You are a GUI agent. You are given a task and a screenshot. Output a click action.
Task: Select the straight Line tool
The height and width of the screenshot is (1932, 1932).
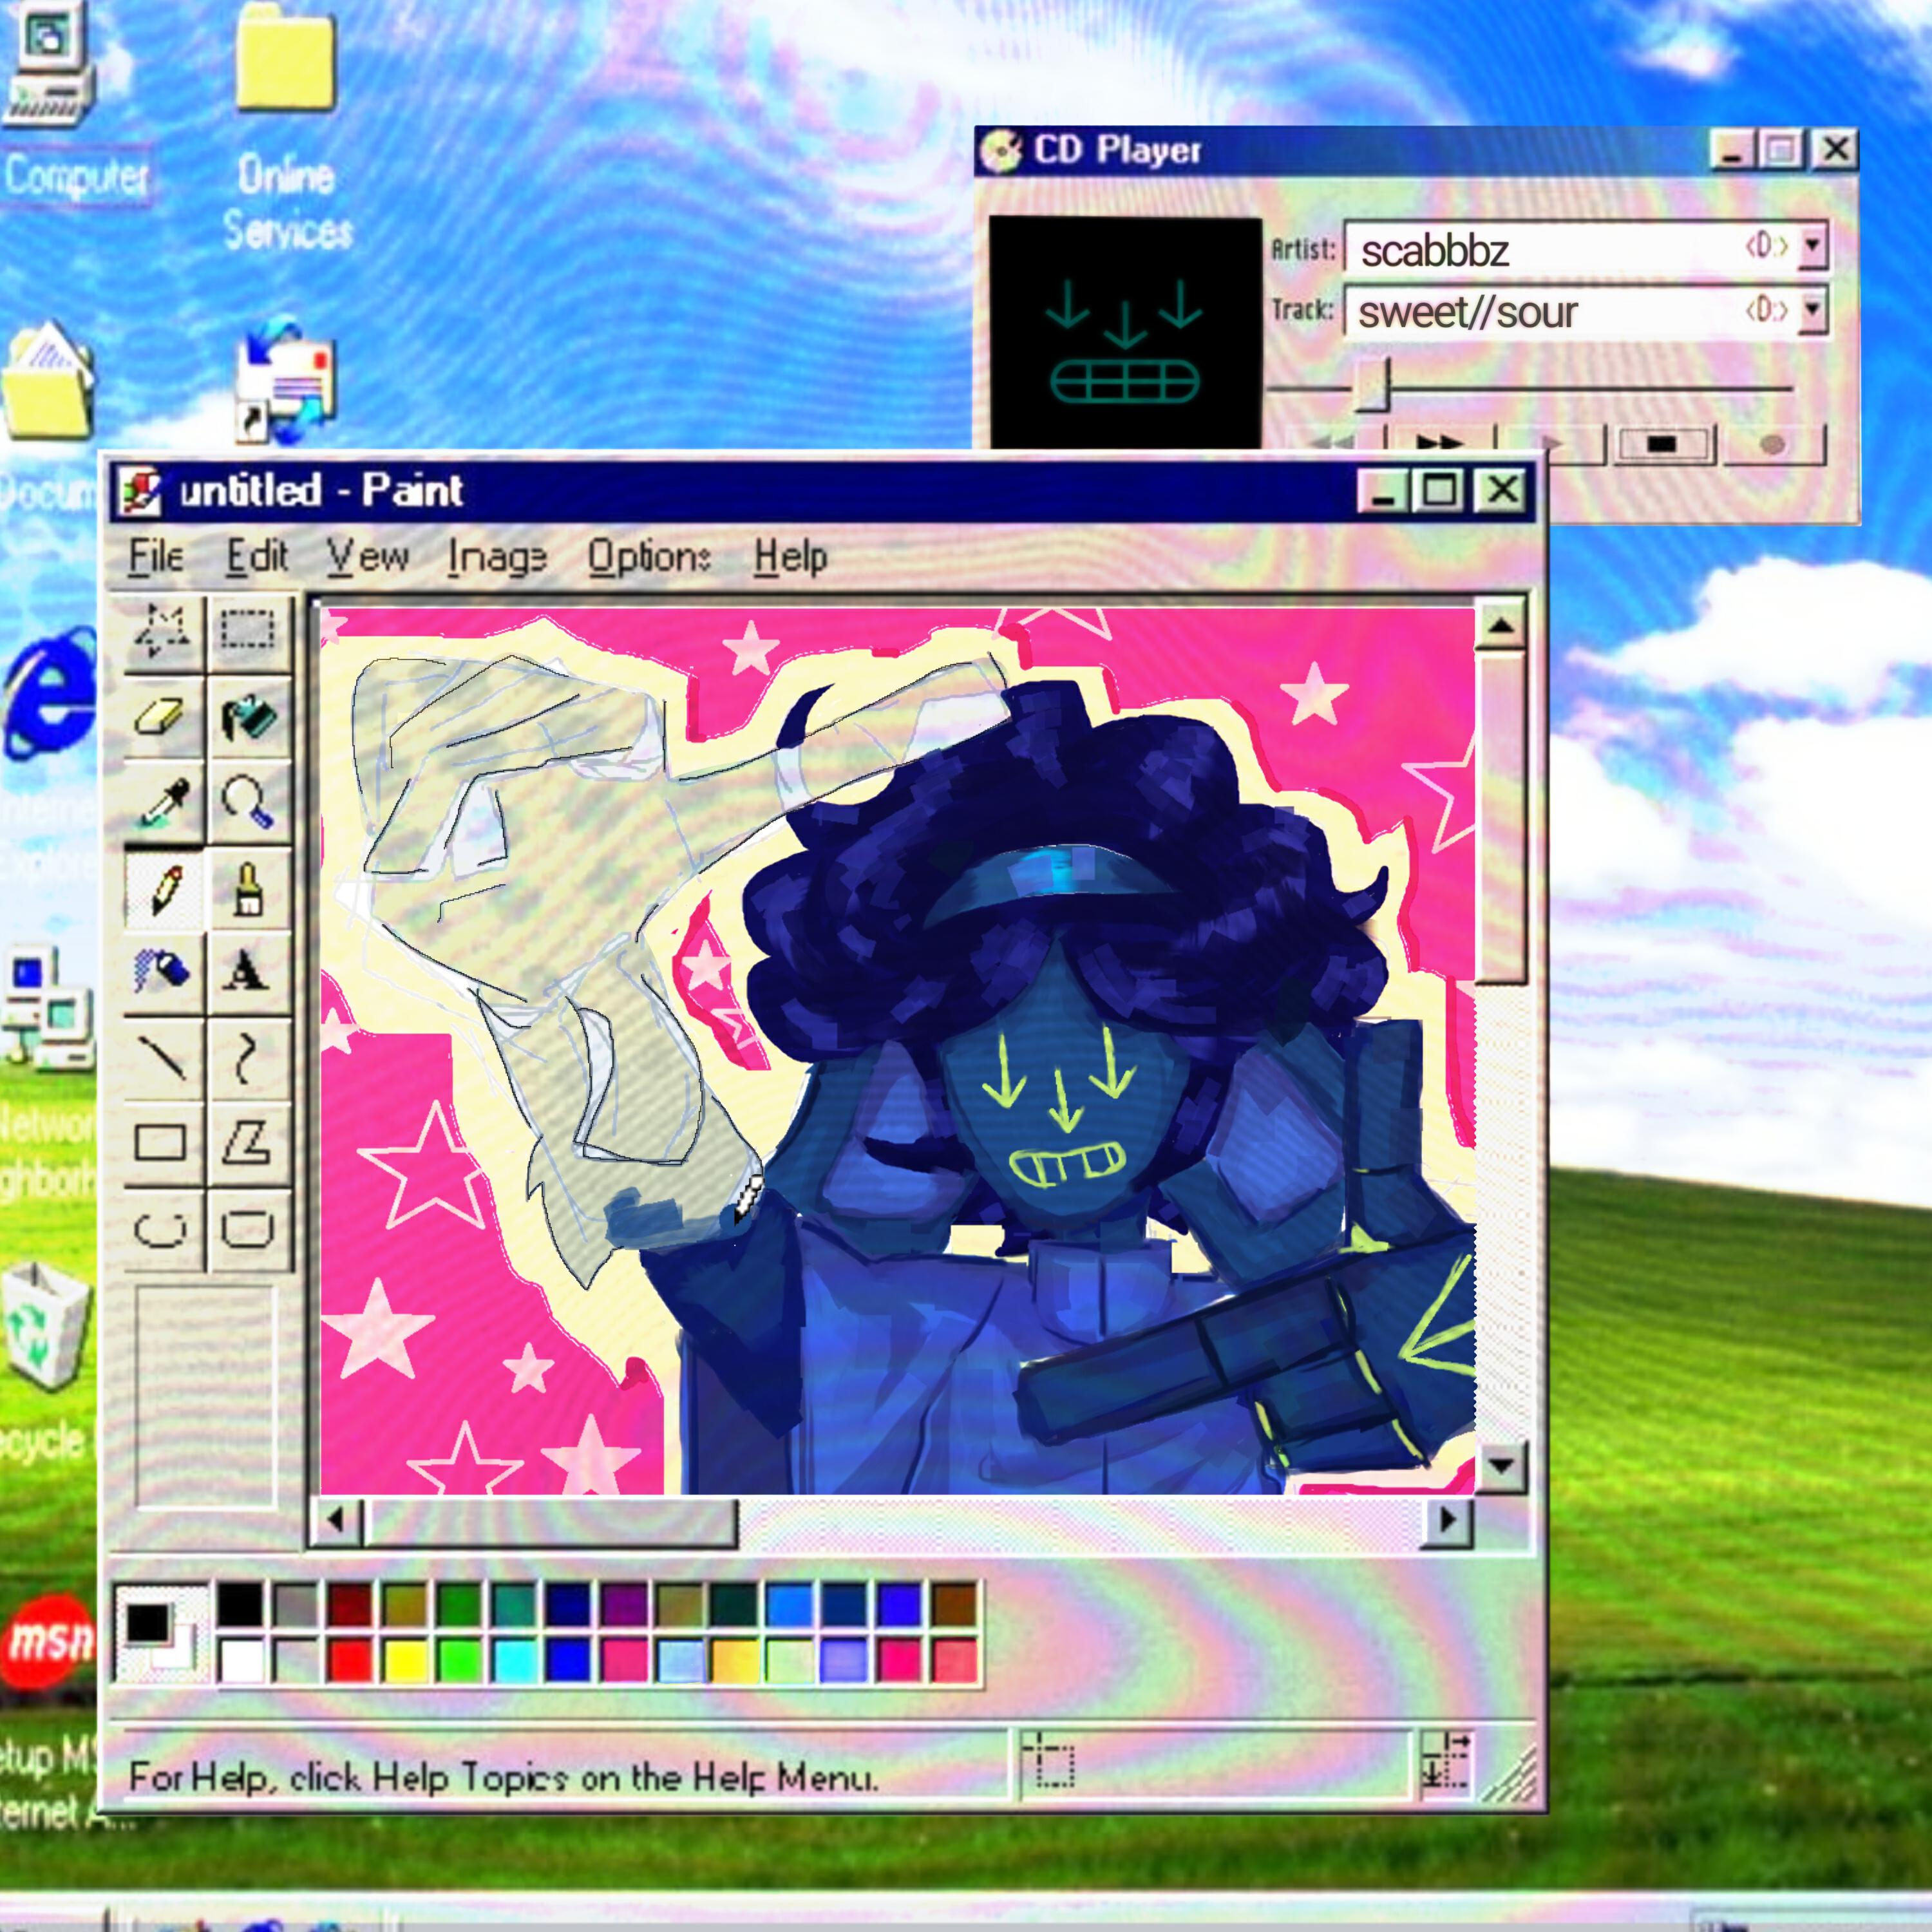[163, 1058]
